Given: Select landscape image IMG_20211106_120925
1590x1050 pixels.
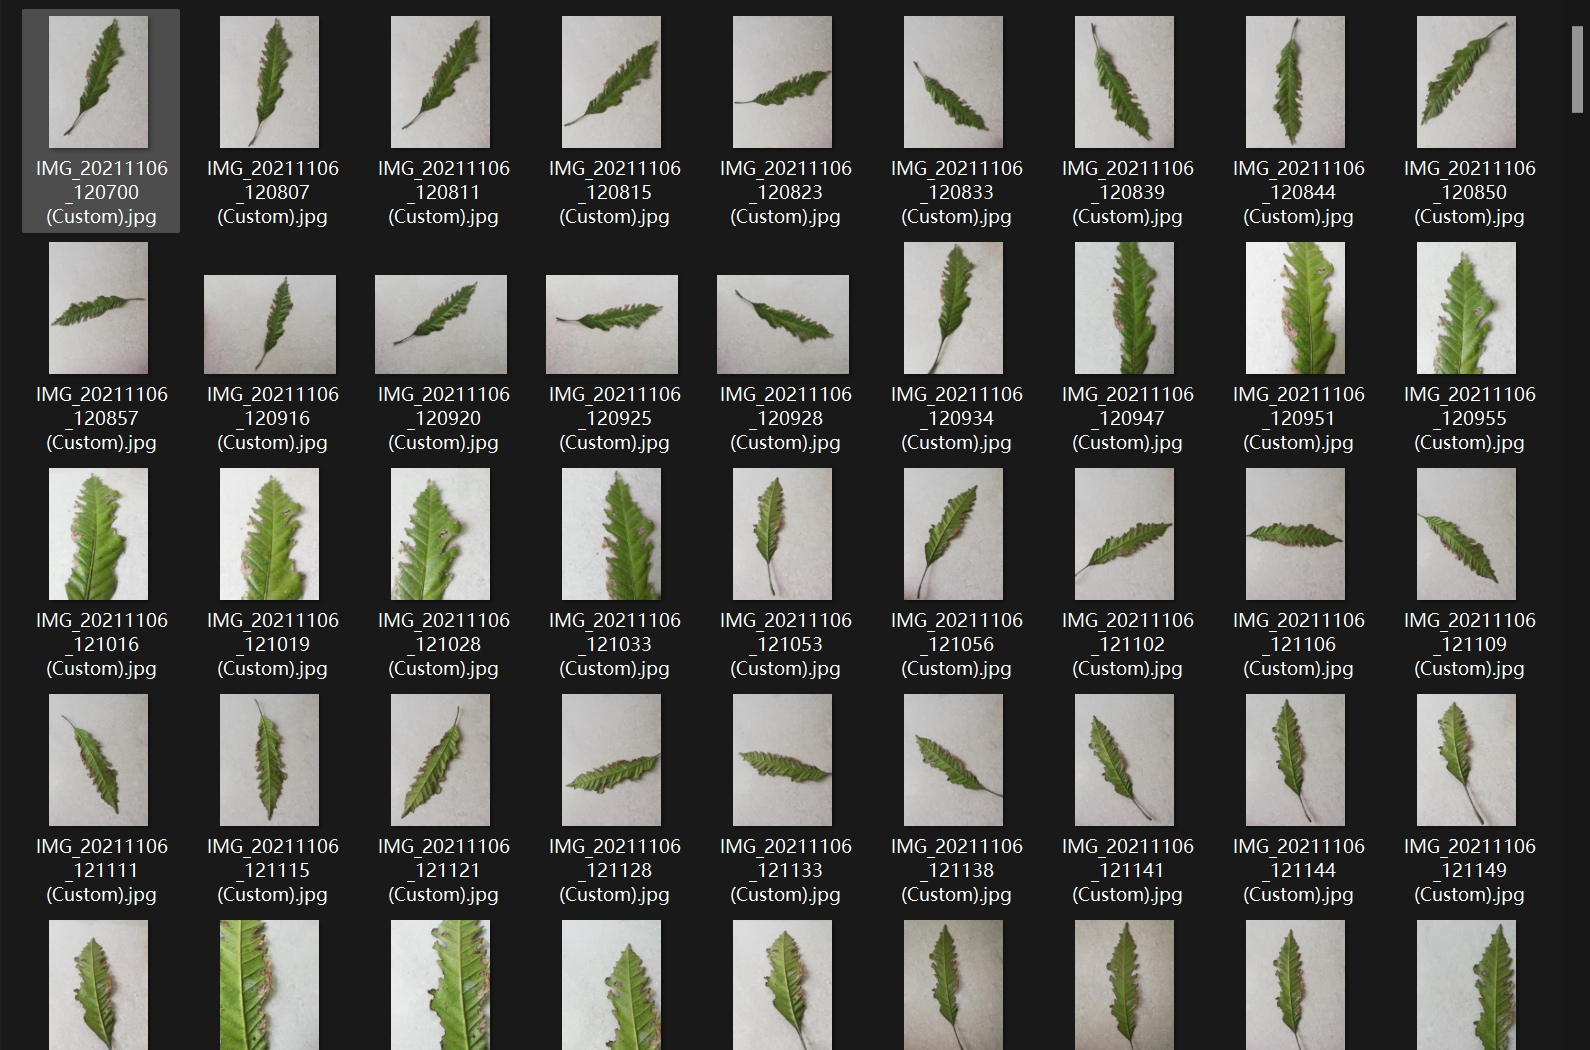Looking at the screenshot, I should click(612, 324).
